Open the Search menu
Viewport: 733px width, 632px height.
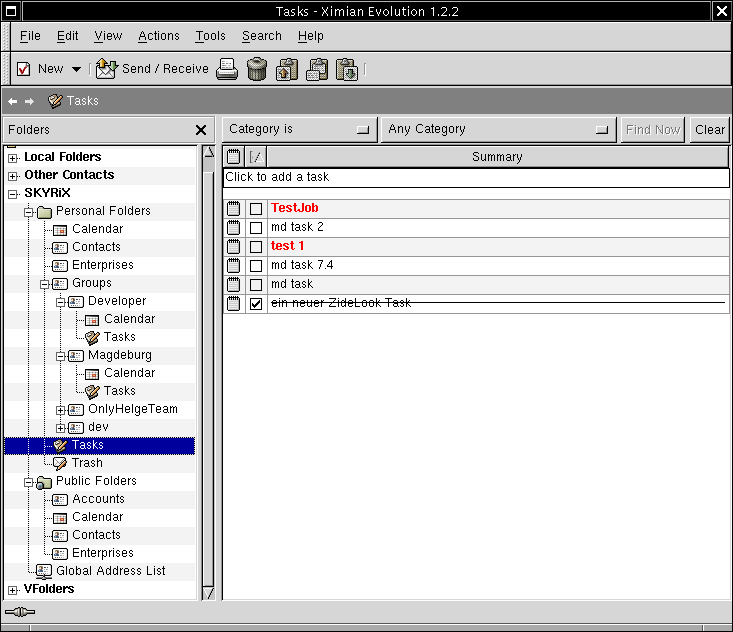point(262,36)
